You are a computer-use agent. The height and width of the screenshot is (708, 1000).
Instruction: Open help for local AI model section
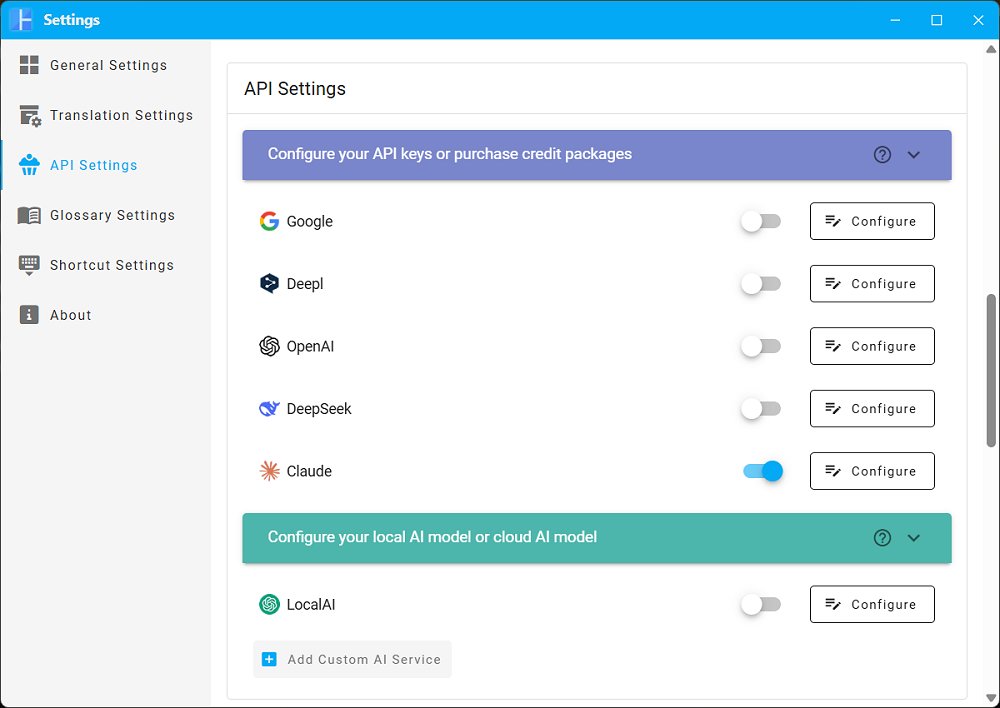(882, 538)
